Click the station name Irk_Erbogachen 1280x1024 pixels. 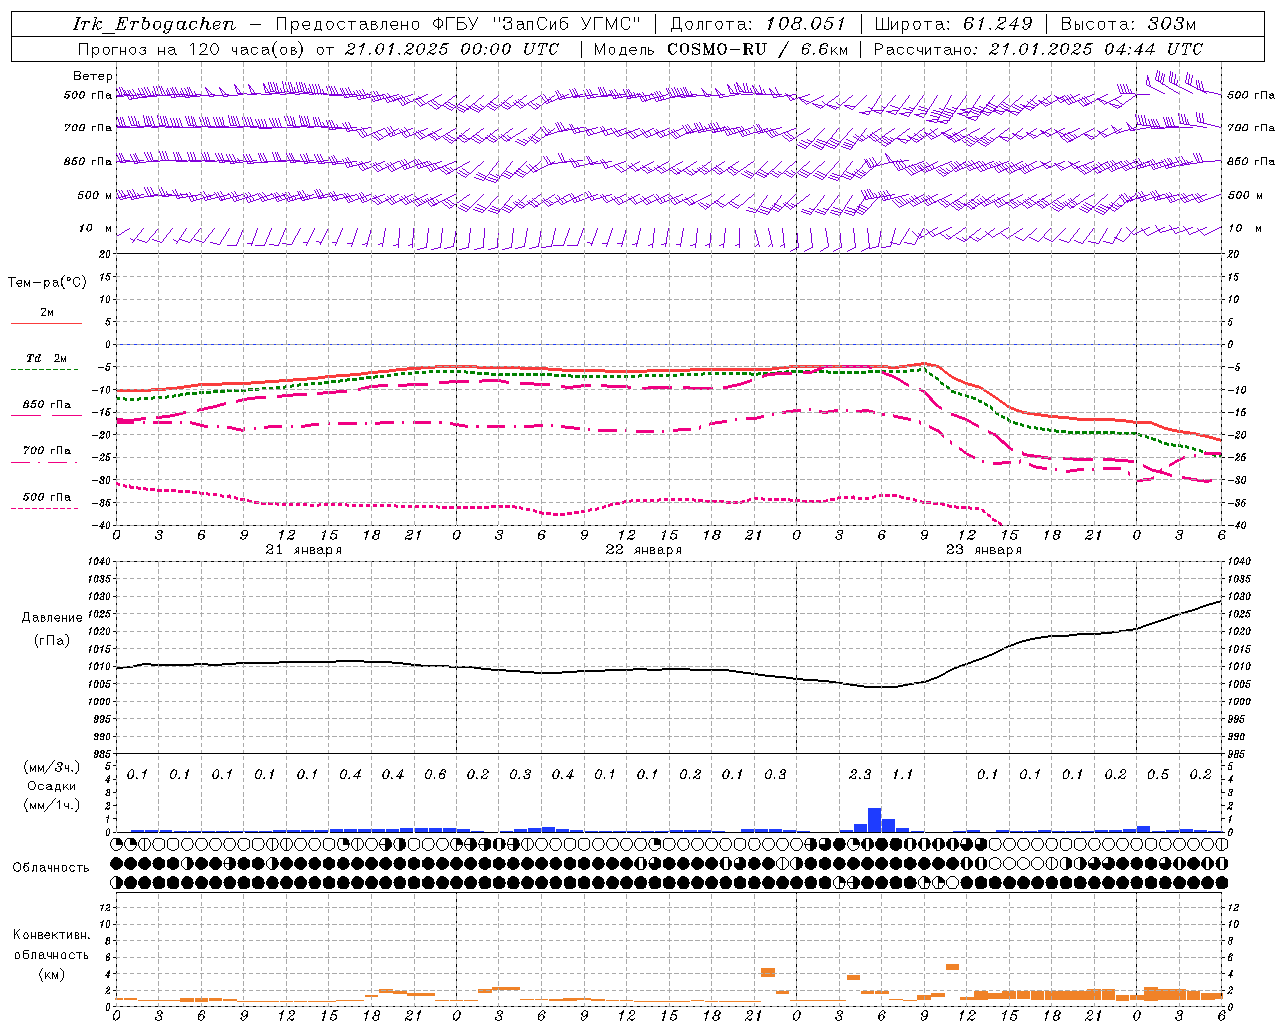[x=155, y=24]
